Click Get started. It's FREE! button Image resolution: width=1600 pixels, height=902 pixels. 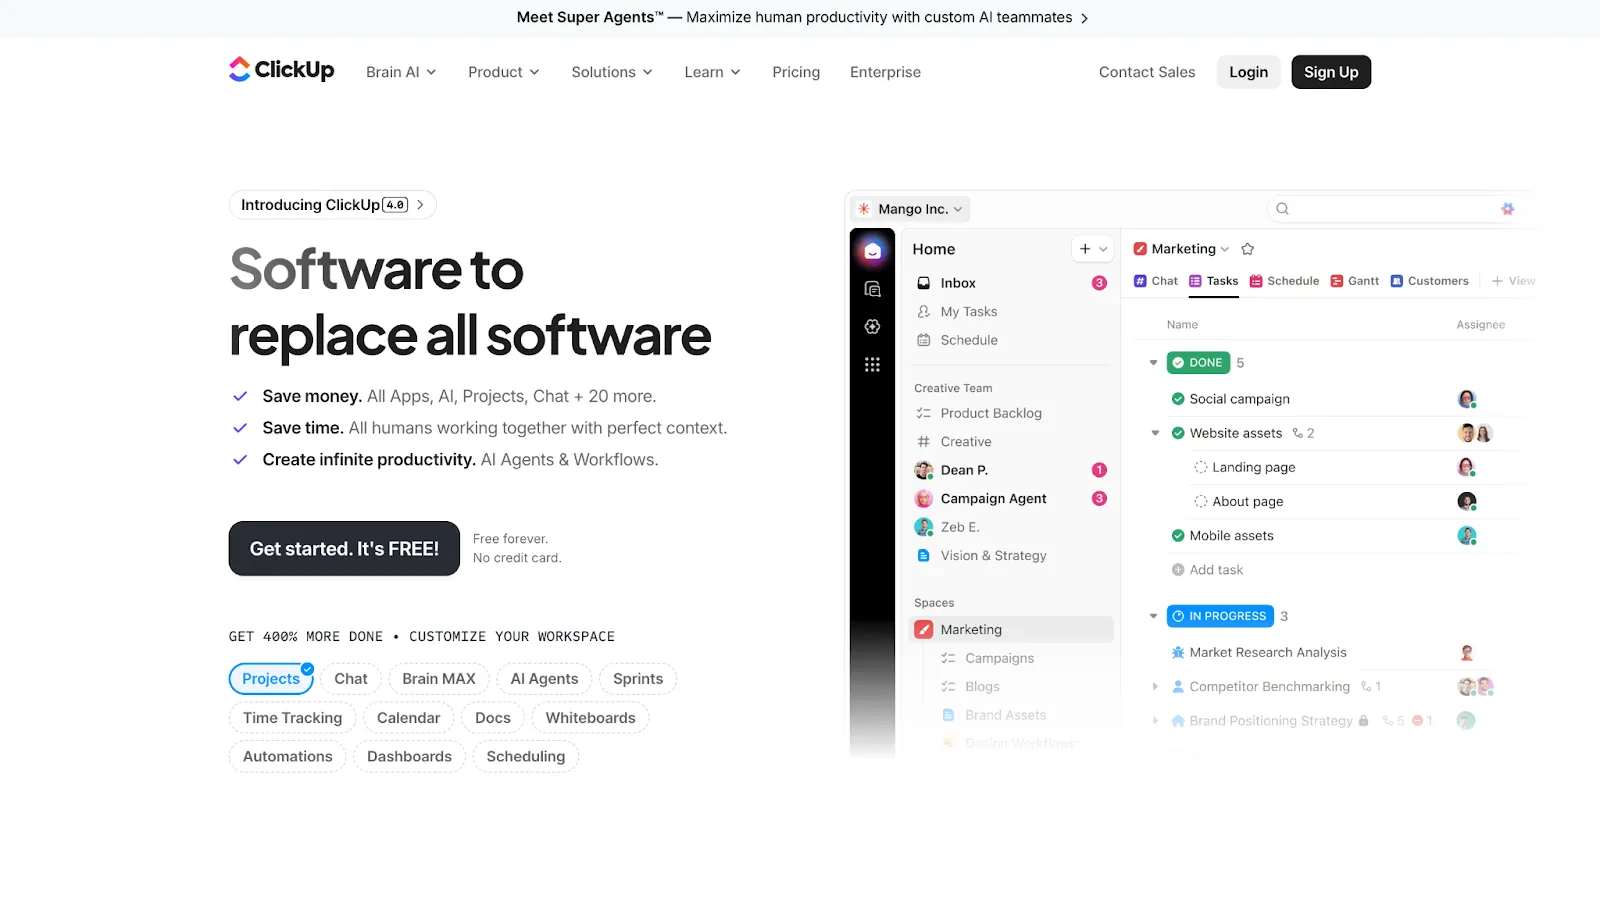coord(344,549)
